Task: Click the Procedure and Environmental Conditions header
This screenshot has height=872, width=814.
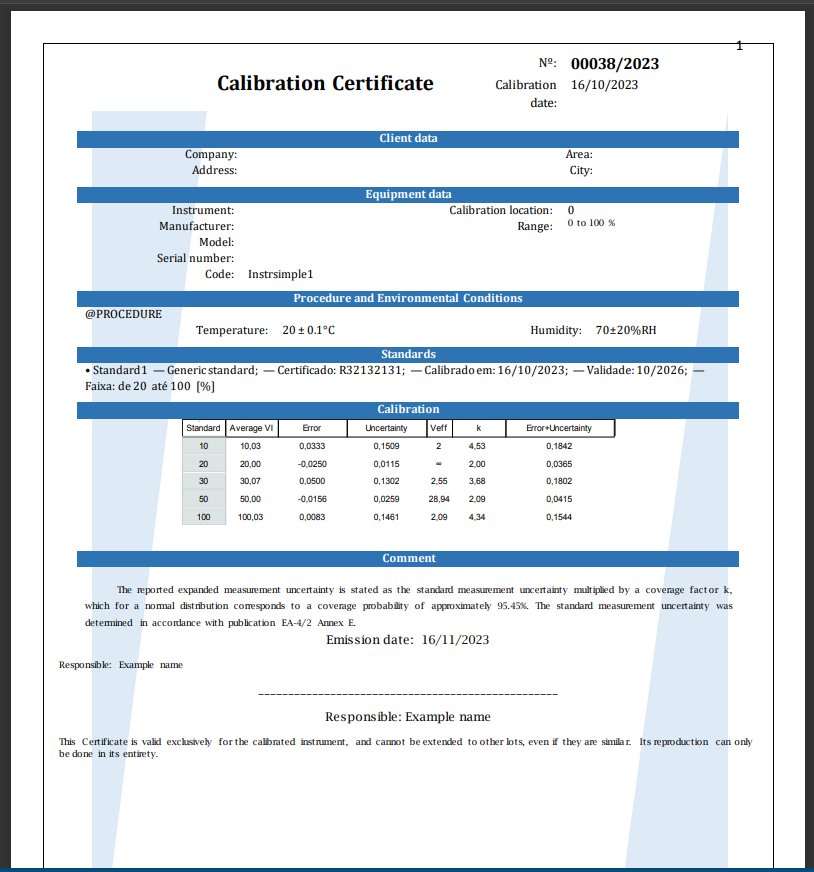Action: point(407,299)
